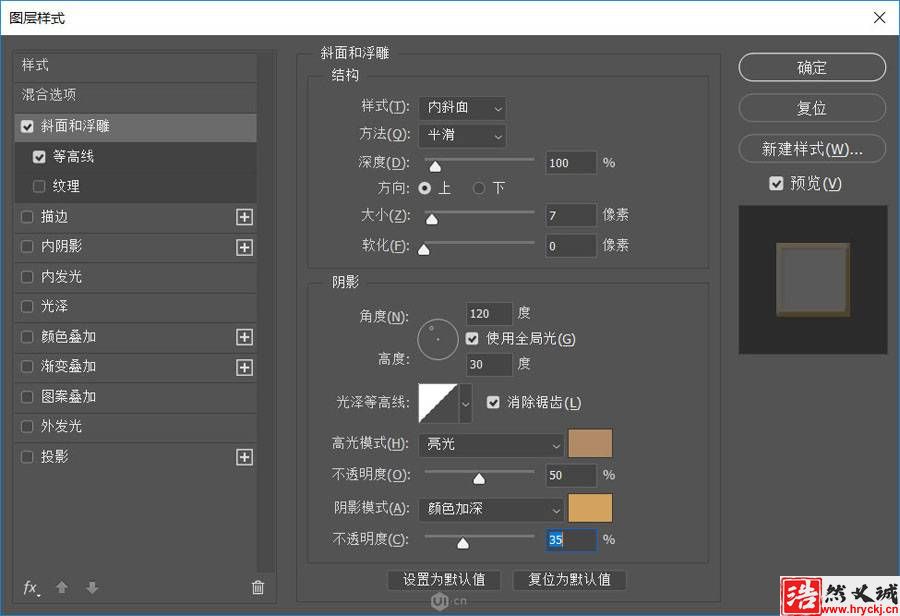Add another 颜色叠加 effect with plus icon
This screenshot has width=900, height=616.
click(245, 337)
